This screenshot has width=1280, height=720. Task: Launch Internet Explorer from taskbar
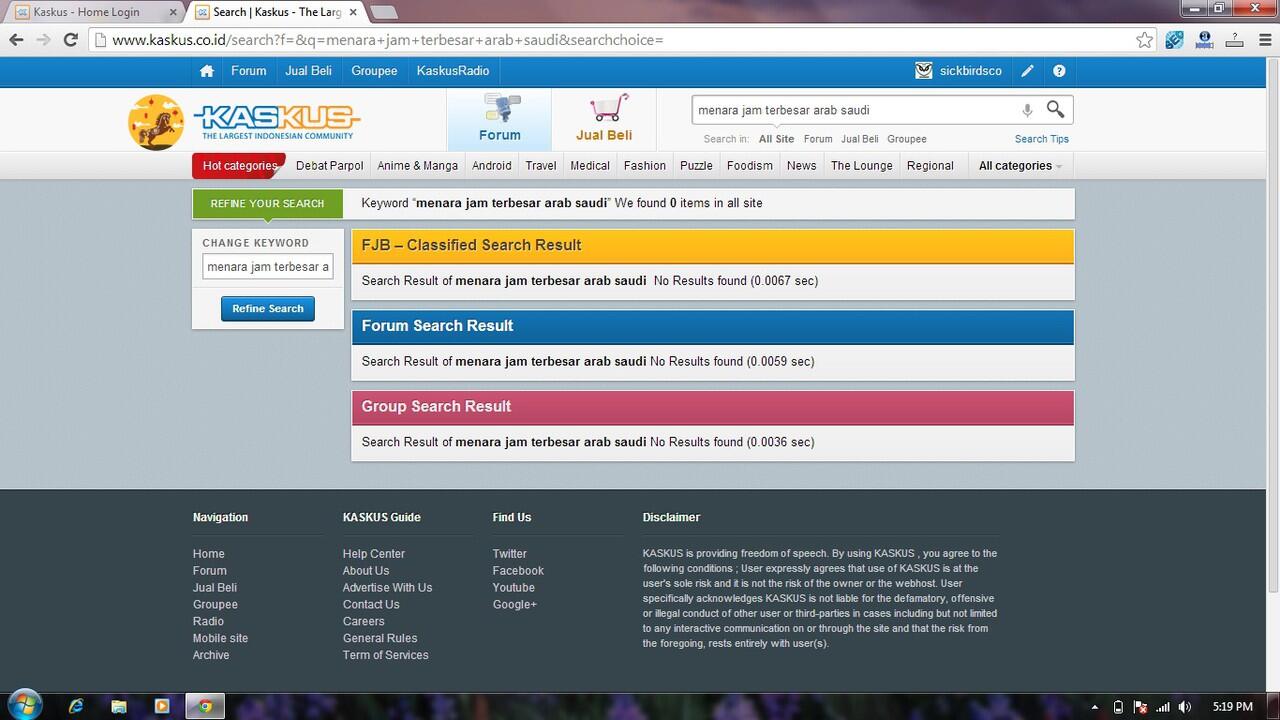point(76,706)
